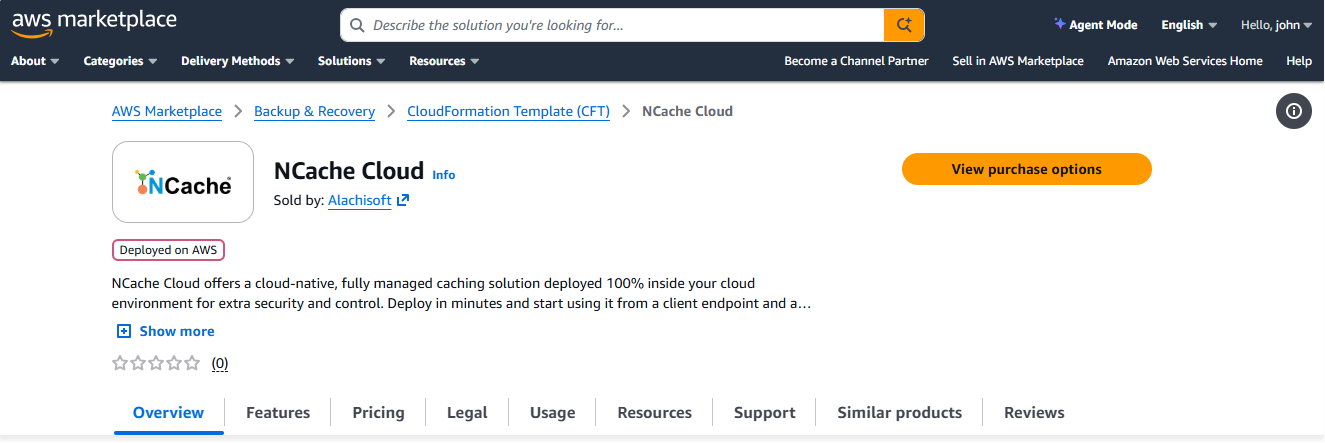Open the Alachisoft seller link
Viewport: 1325px width, 443px height.
(x=360, y=200)
